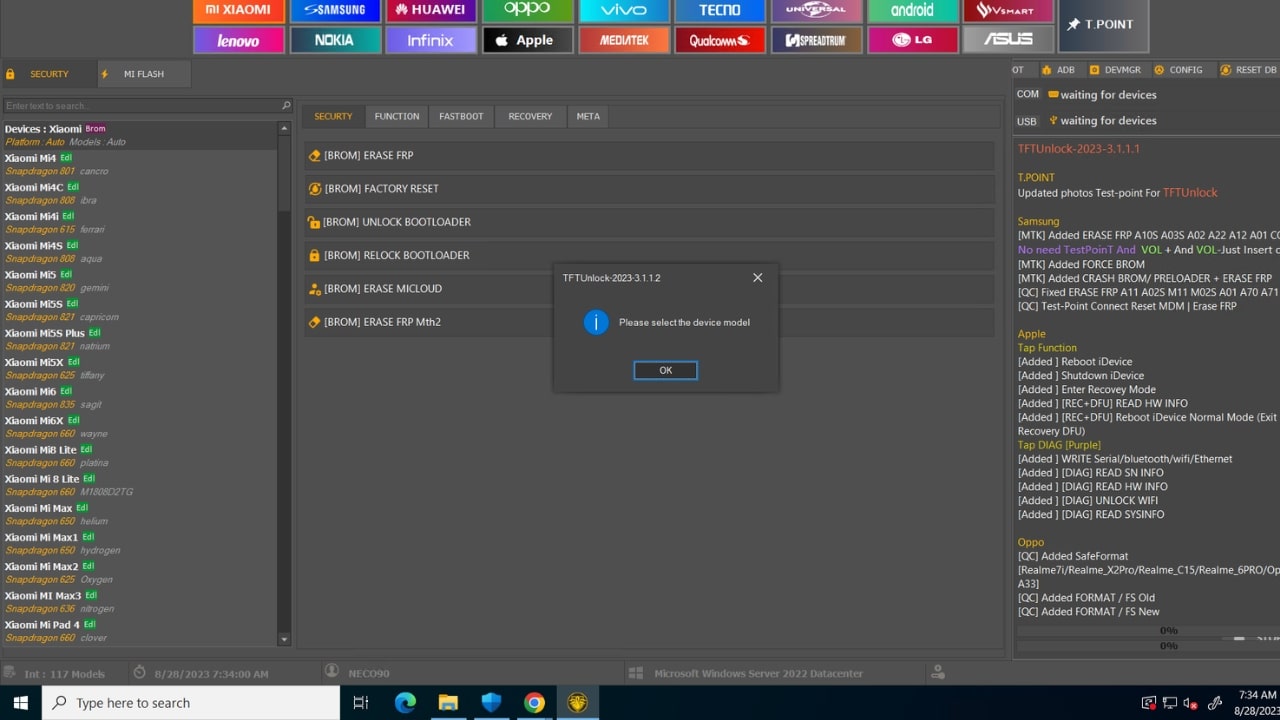Image resolution: width=1280 pixels, height=720 pixels.
Task: Click the device list scroll-down arrow
Action: pos(284,639)
